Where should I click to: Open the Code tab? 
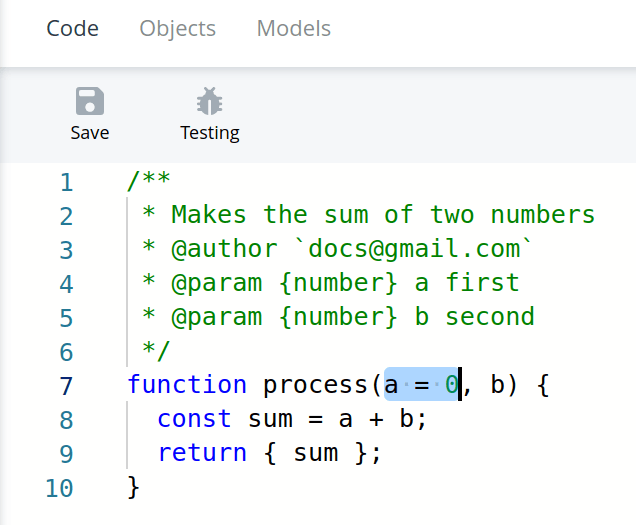pos(73,28)
